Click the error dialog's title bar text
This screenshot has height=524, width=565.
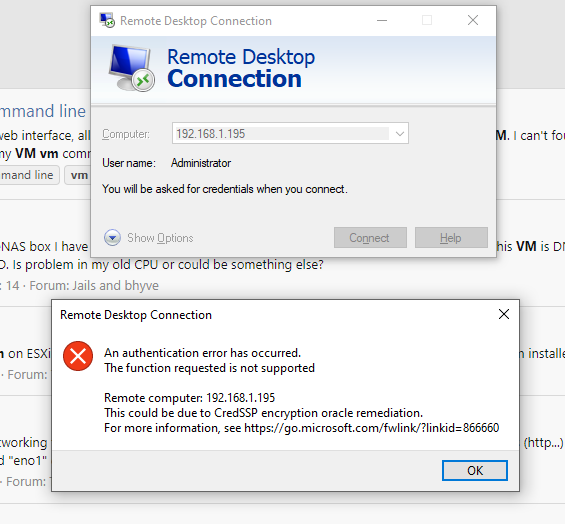click(136, 315)
